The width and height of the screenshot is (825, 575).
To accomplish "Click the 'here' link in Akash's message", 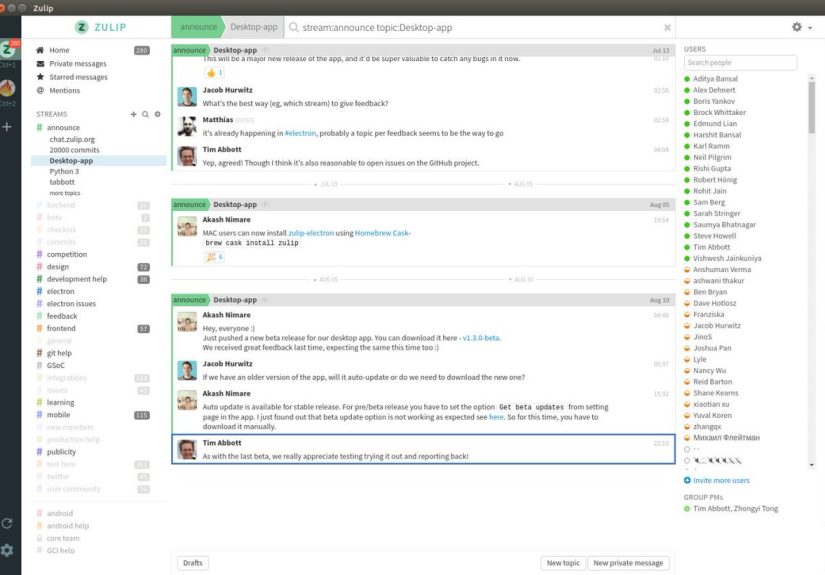I will pyautogui.click(x=496, y=417).
